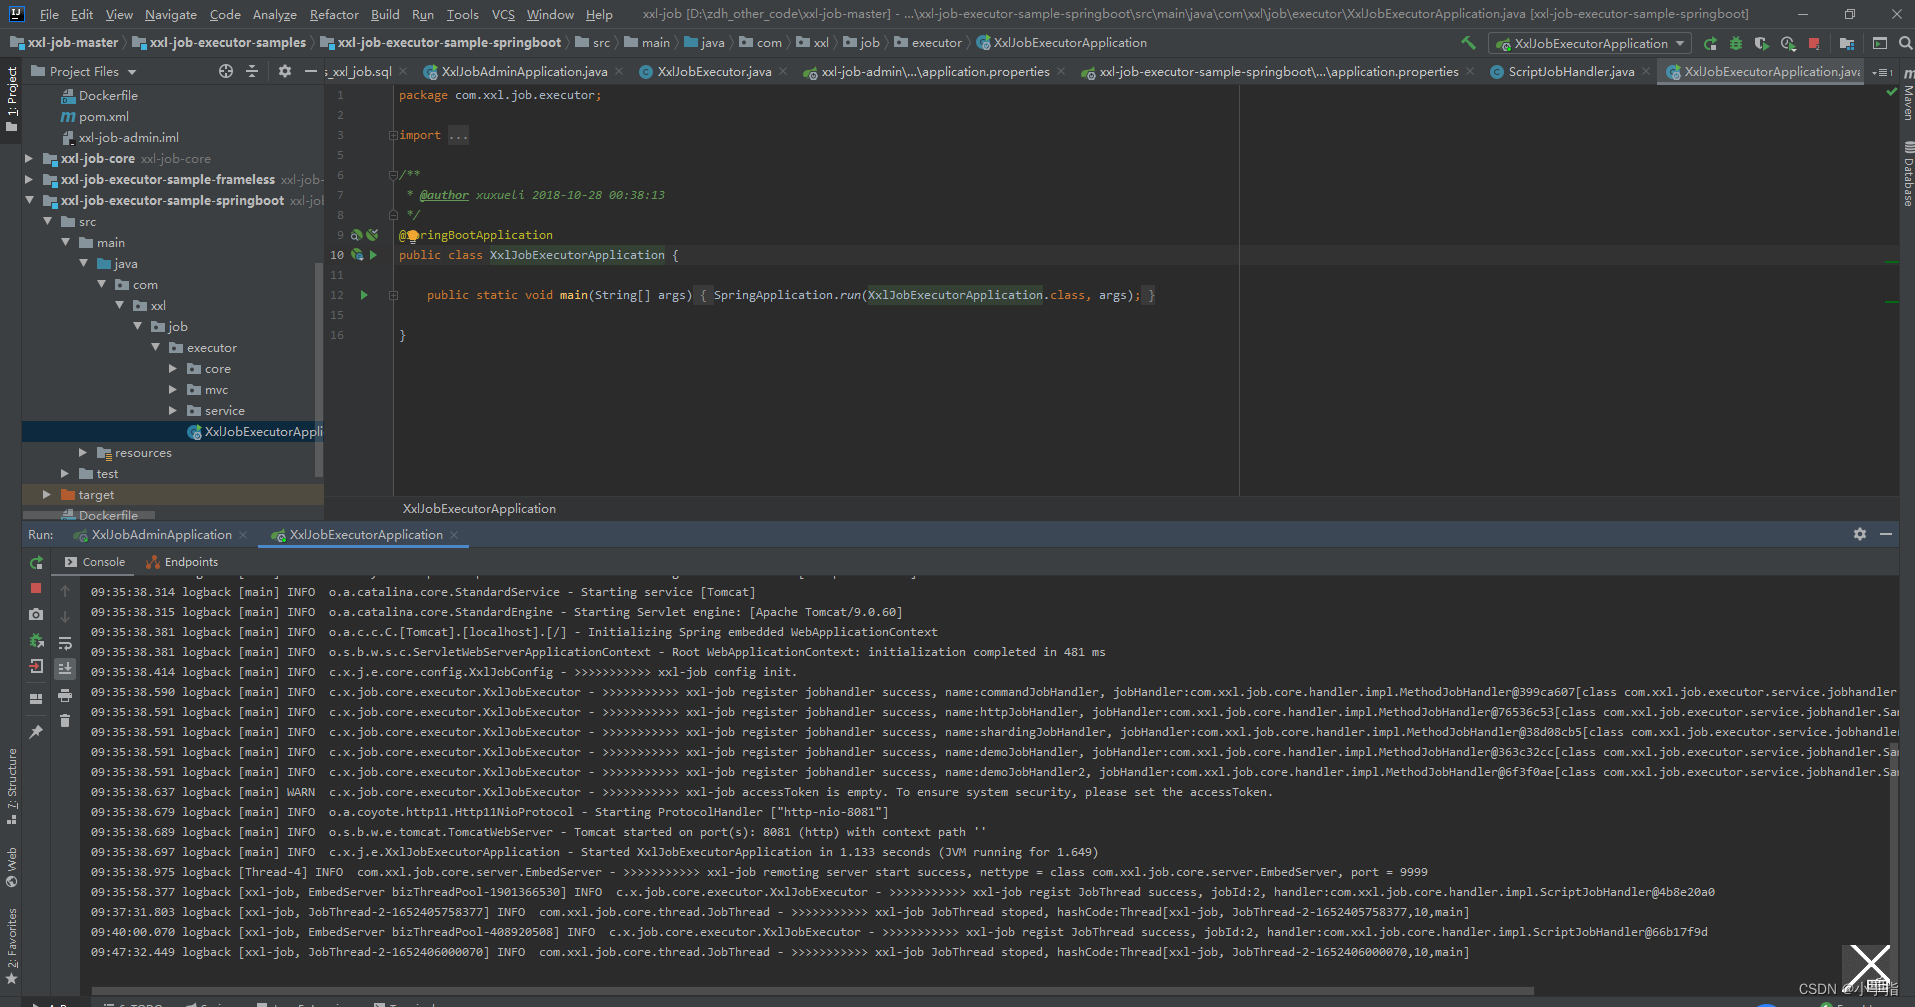Click the Build project hammer icon
The width and height of the screenshot is (1915, 1007).
click(1468, 43)
